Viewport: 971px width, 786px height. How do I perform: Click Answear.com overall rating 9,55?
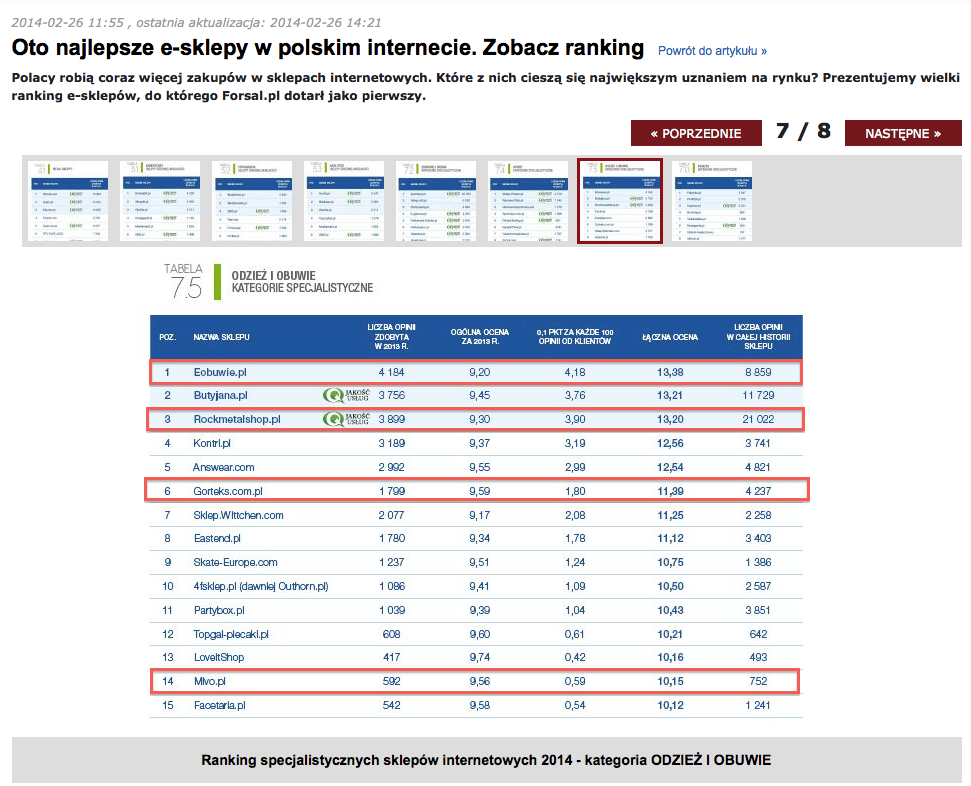(479, 467)
